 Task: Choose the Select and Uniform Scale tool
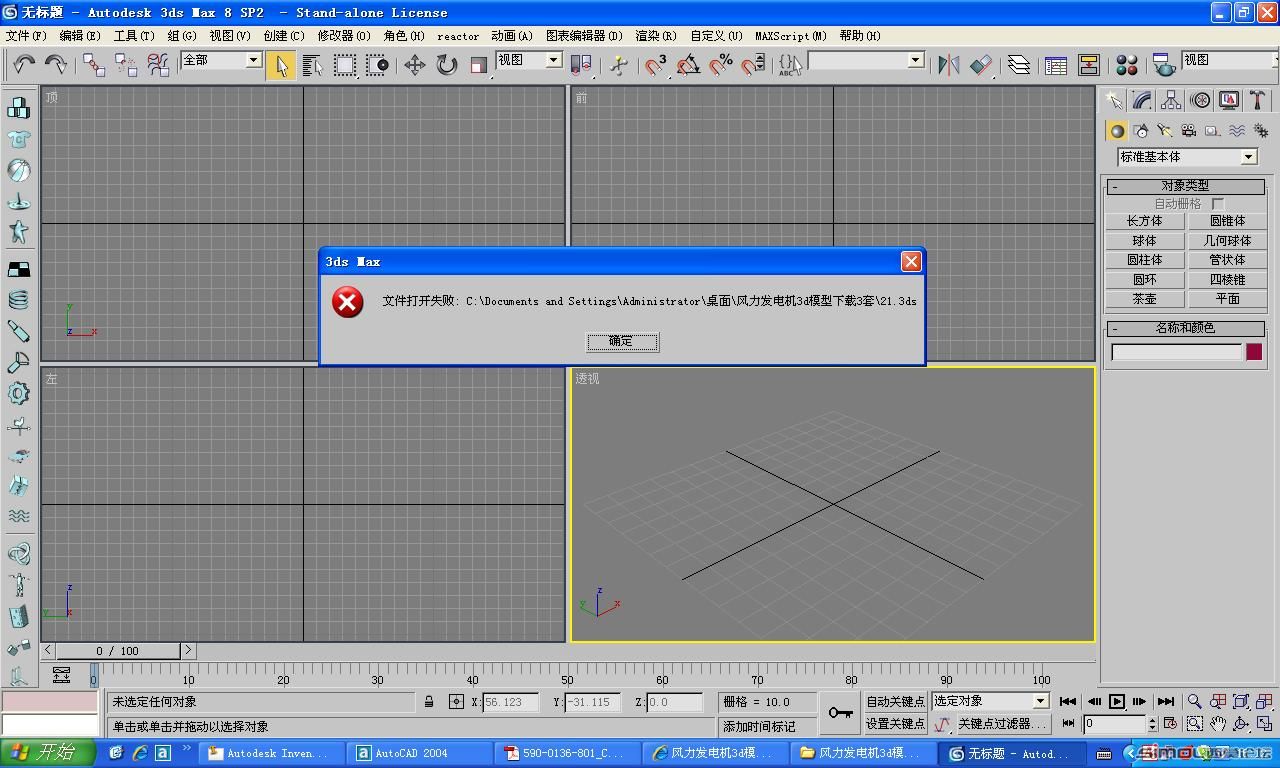[x=478, y=65]
